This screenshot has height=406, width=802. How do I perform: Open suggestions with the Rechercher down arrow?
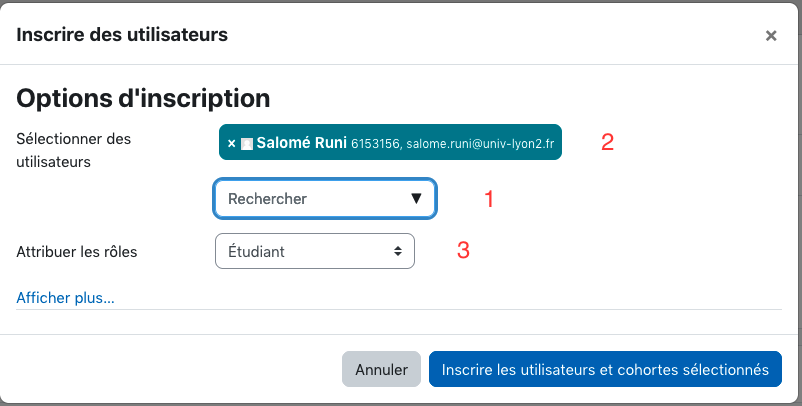(x=416, y=198)
